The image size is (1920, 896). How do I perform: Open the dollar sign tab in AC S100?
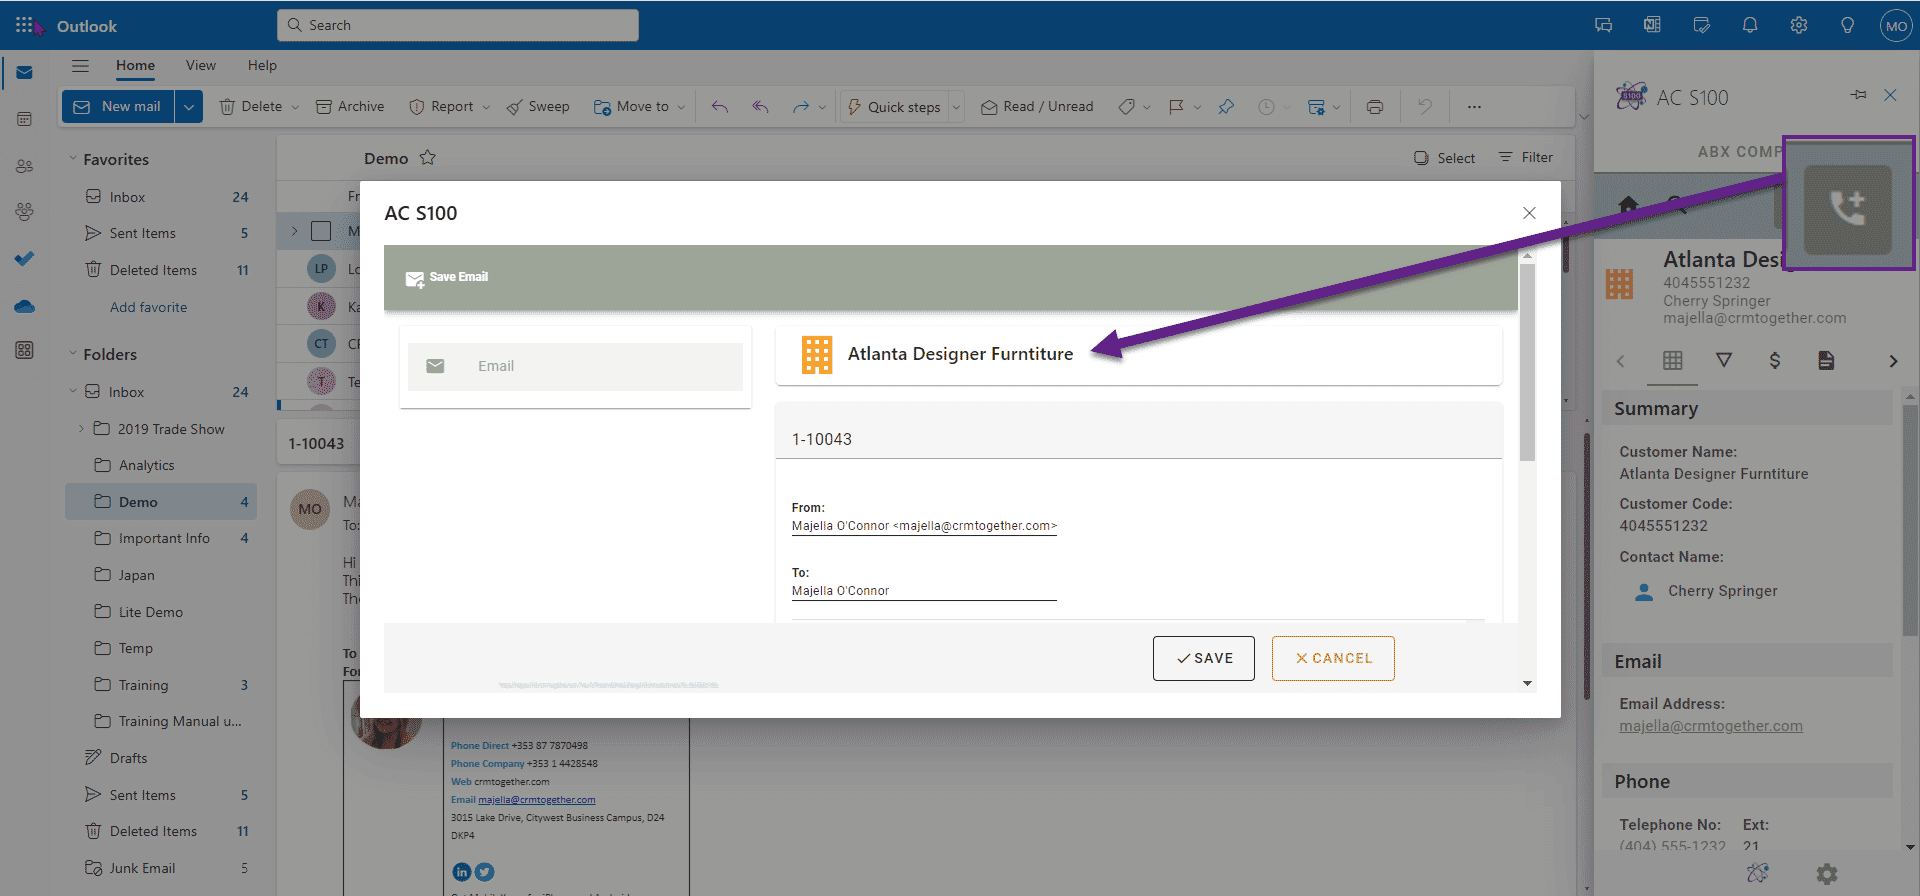[x=1774, y=361]
